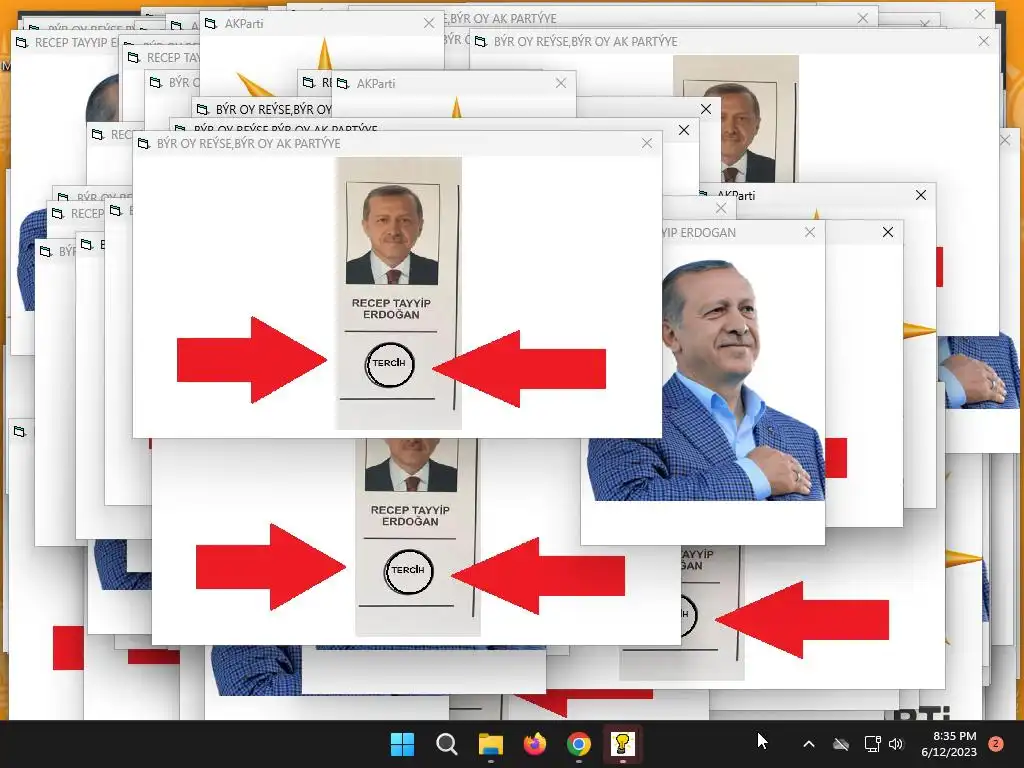Viewport: 1024px width, 768px height.
Task: Click the TERCİH stamp in the front ballot window
Action: click(389, 364)
